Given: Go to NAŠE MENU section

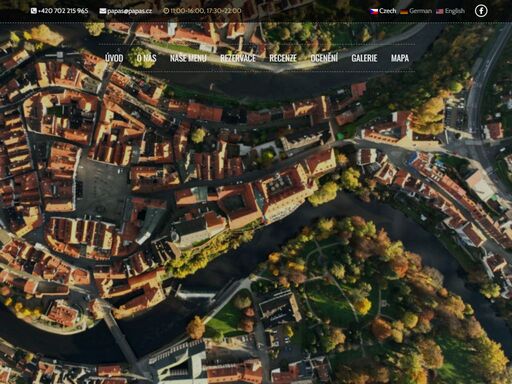Looking at the screenshot, I should coord(188,58).
